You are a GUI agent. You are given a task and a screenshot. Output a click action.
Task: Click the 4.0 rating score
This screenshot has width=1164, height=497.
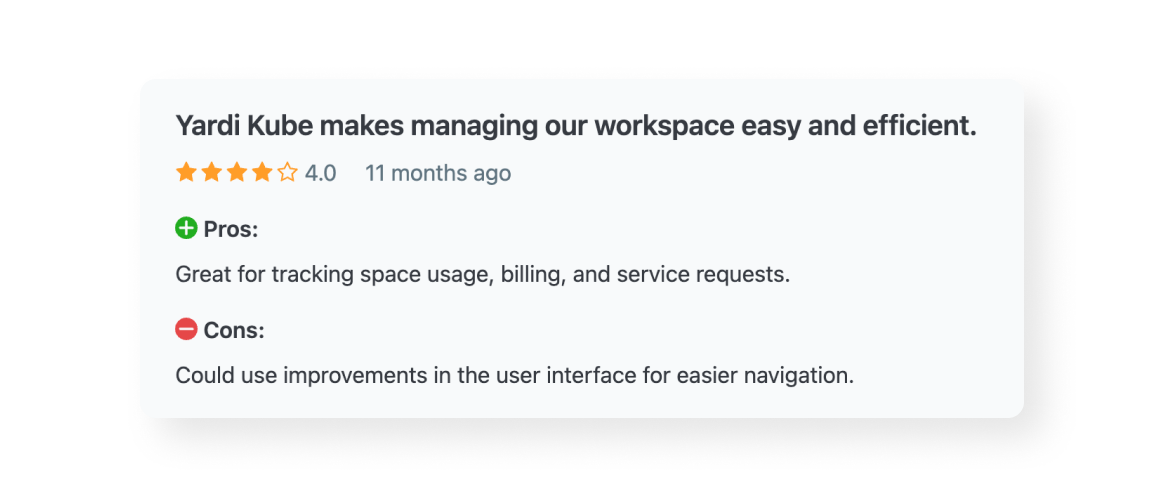pos(320,174)
